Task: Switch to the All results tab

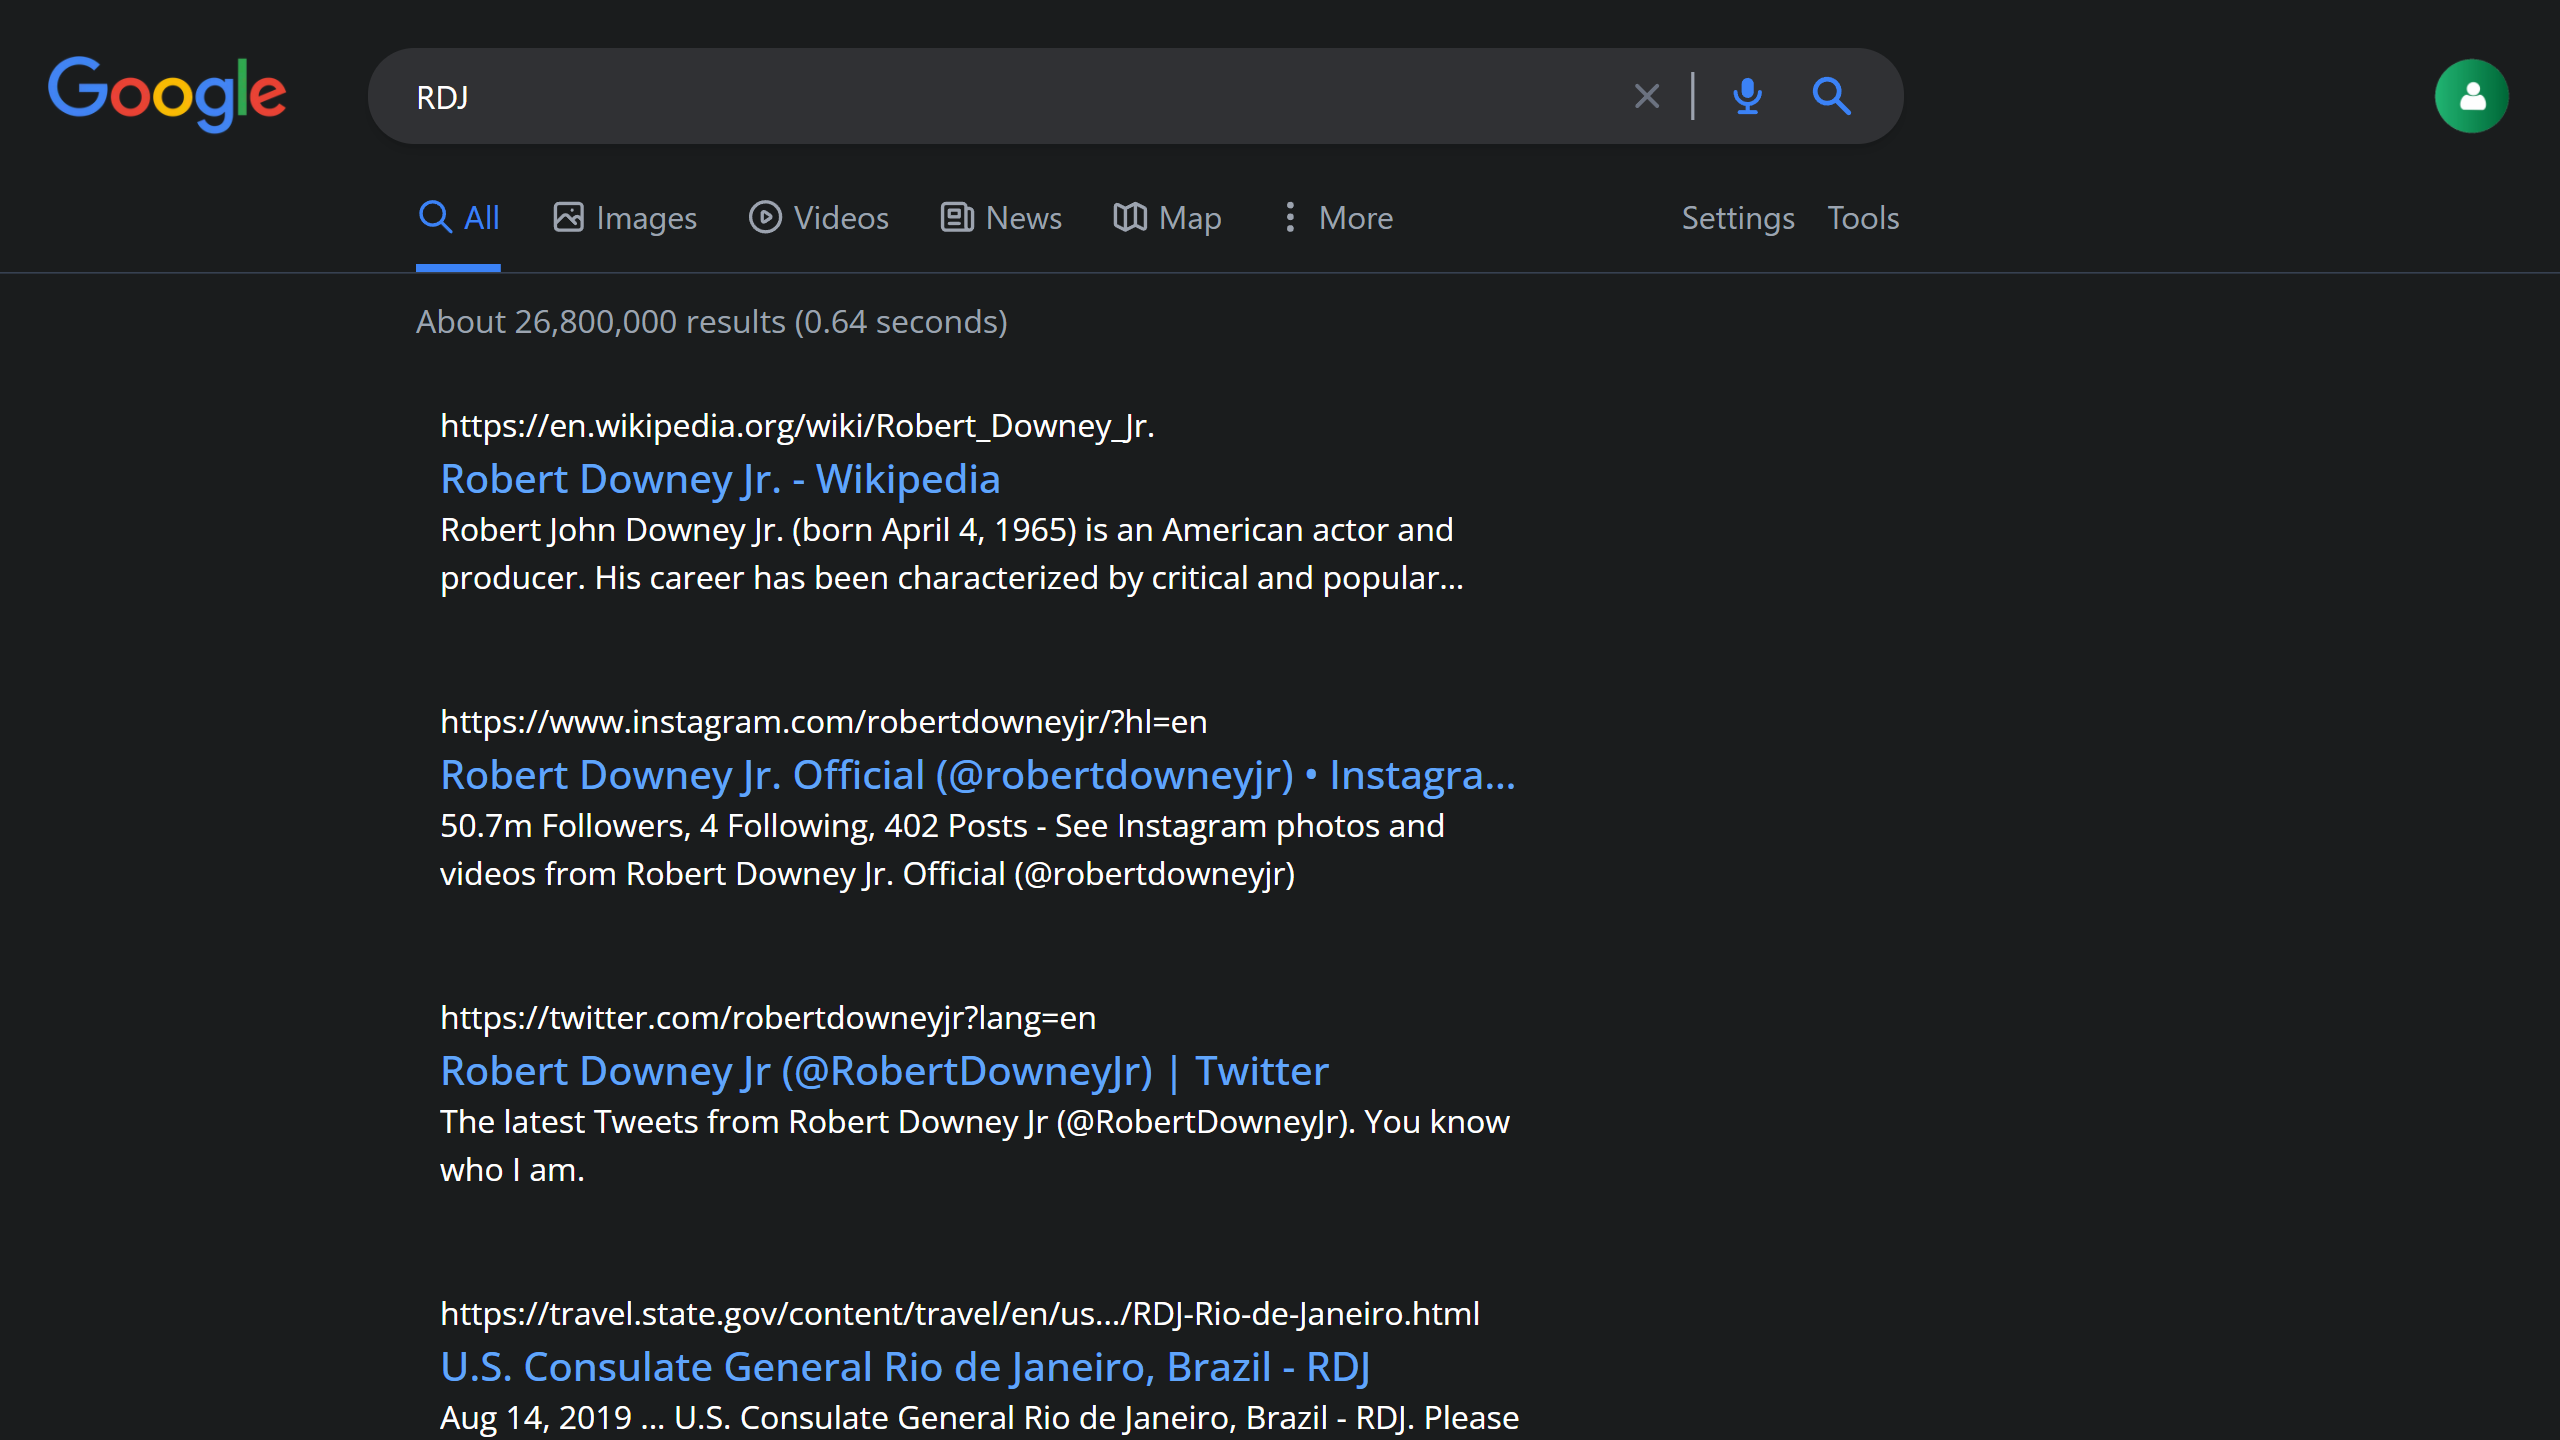Action: coord(459,218)
